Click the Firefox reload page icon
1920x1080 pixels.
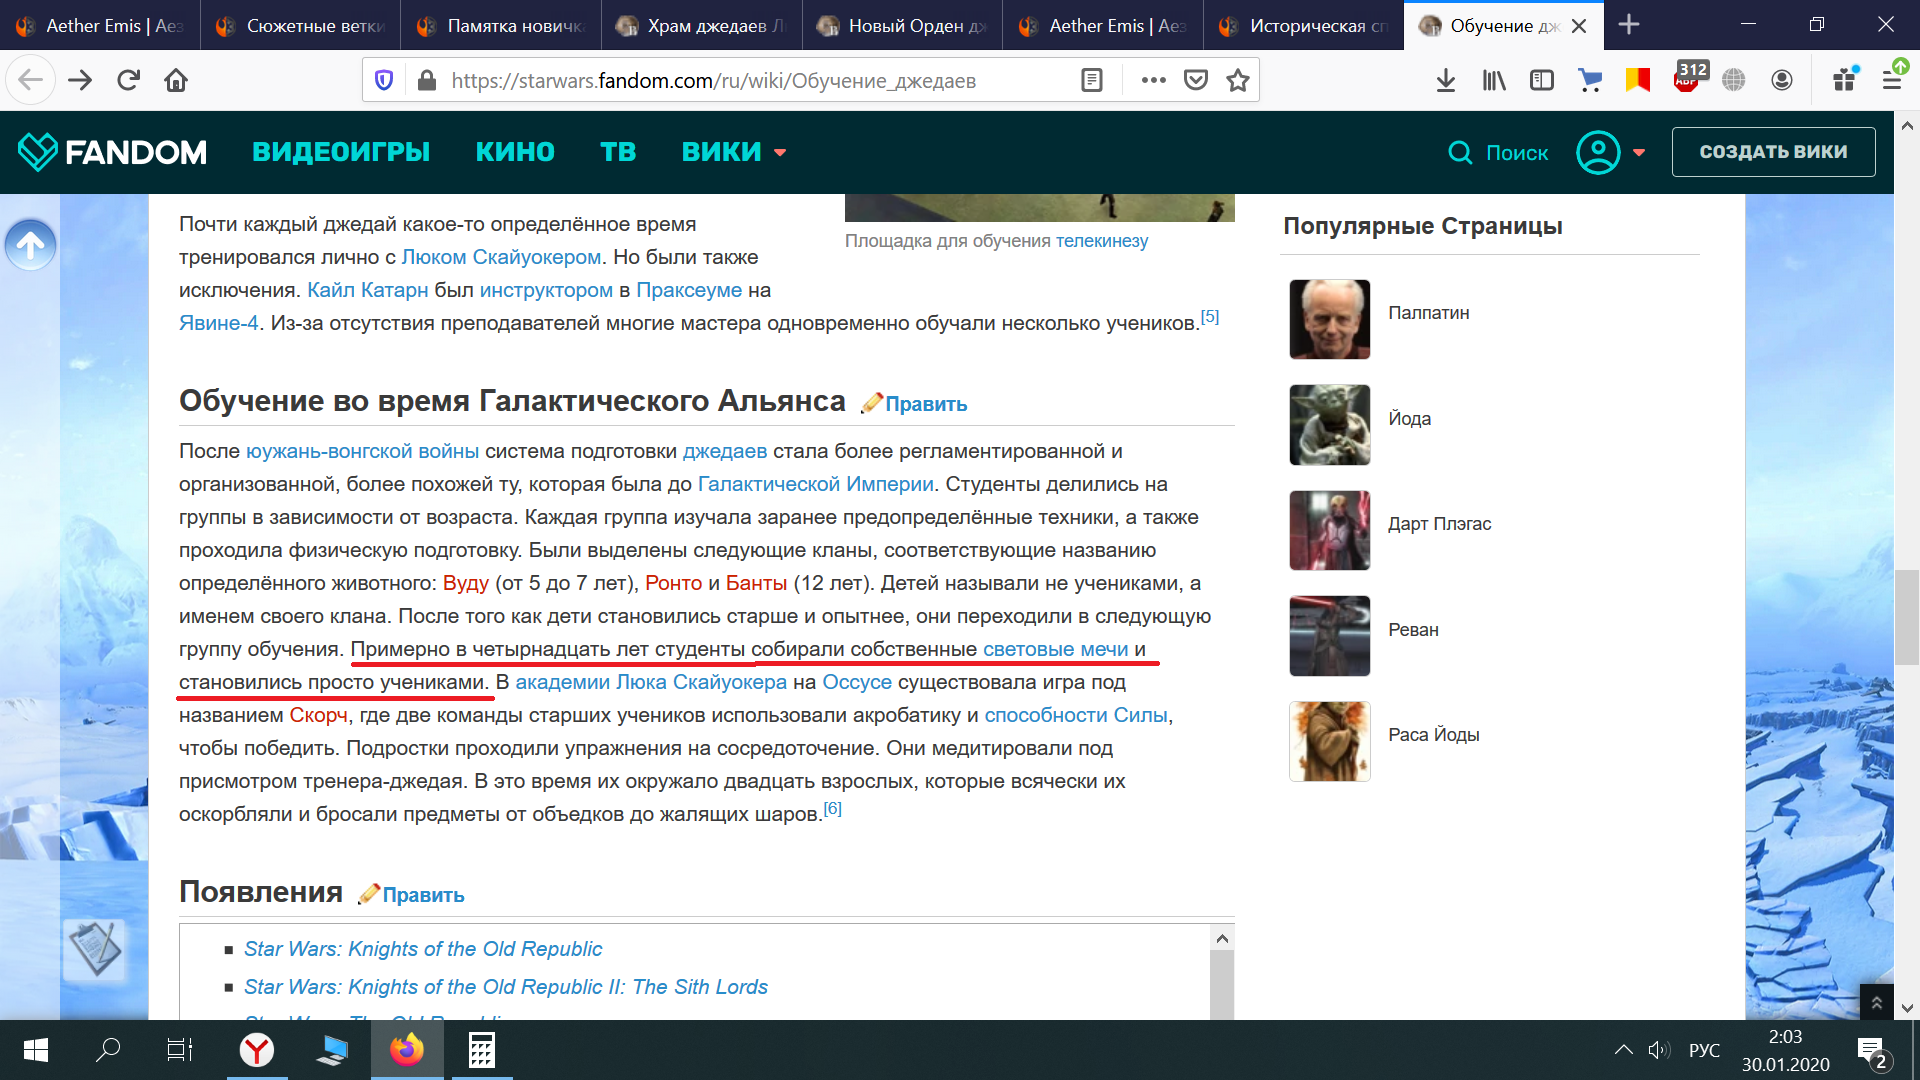tap(128, 80)
